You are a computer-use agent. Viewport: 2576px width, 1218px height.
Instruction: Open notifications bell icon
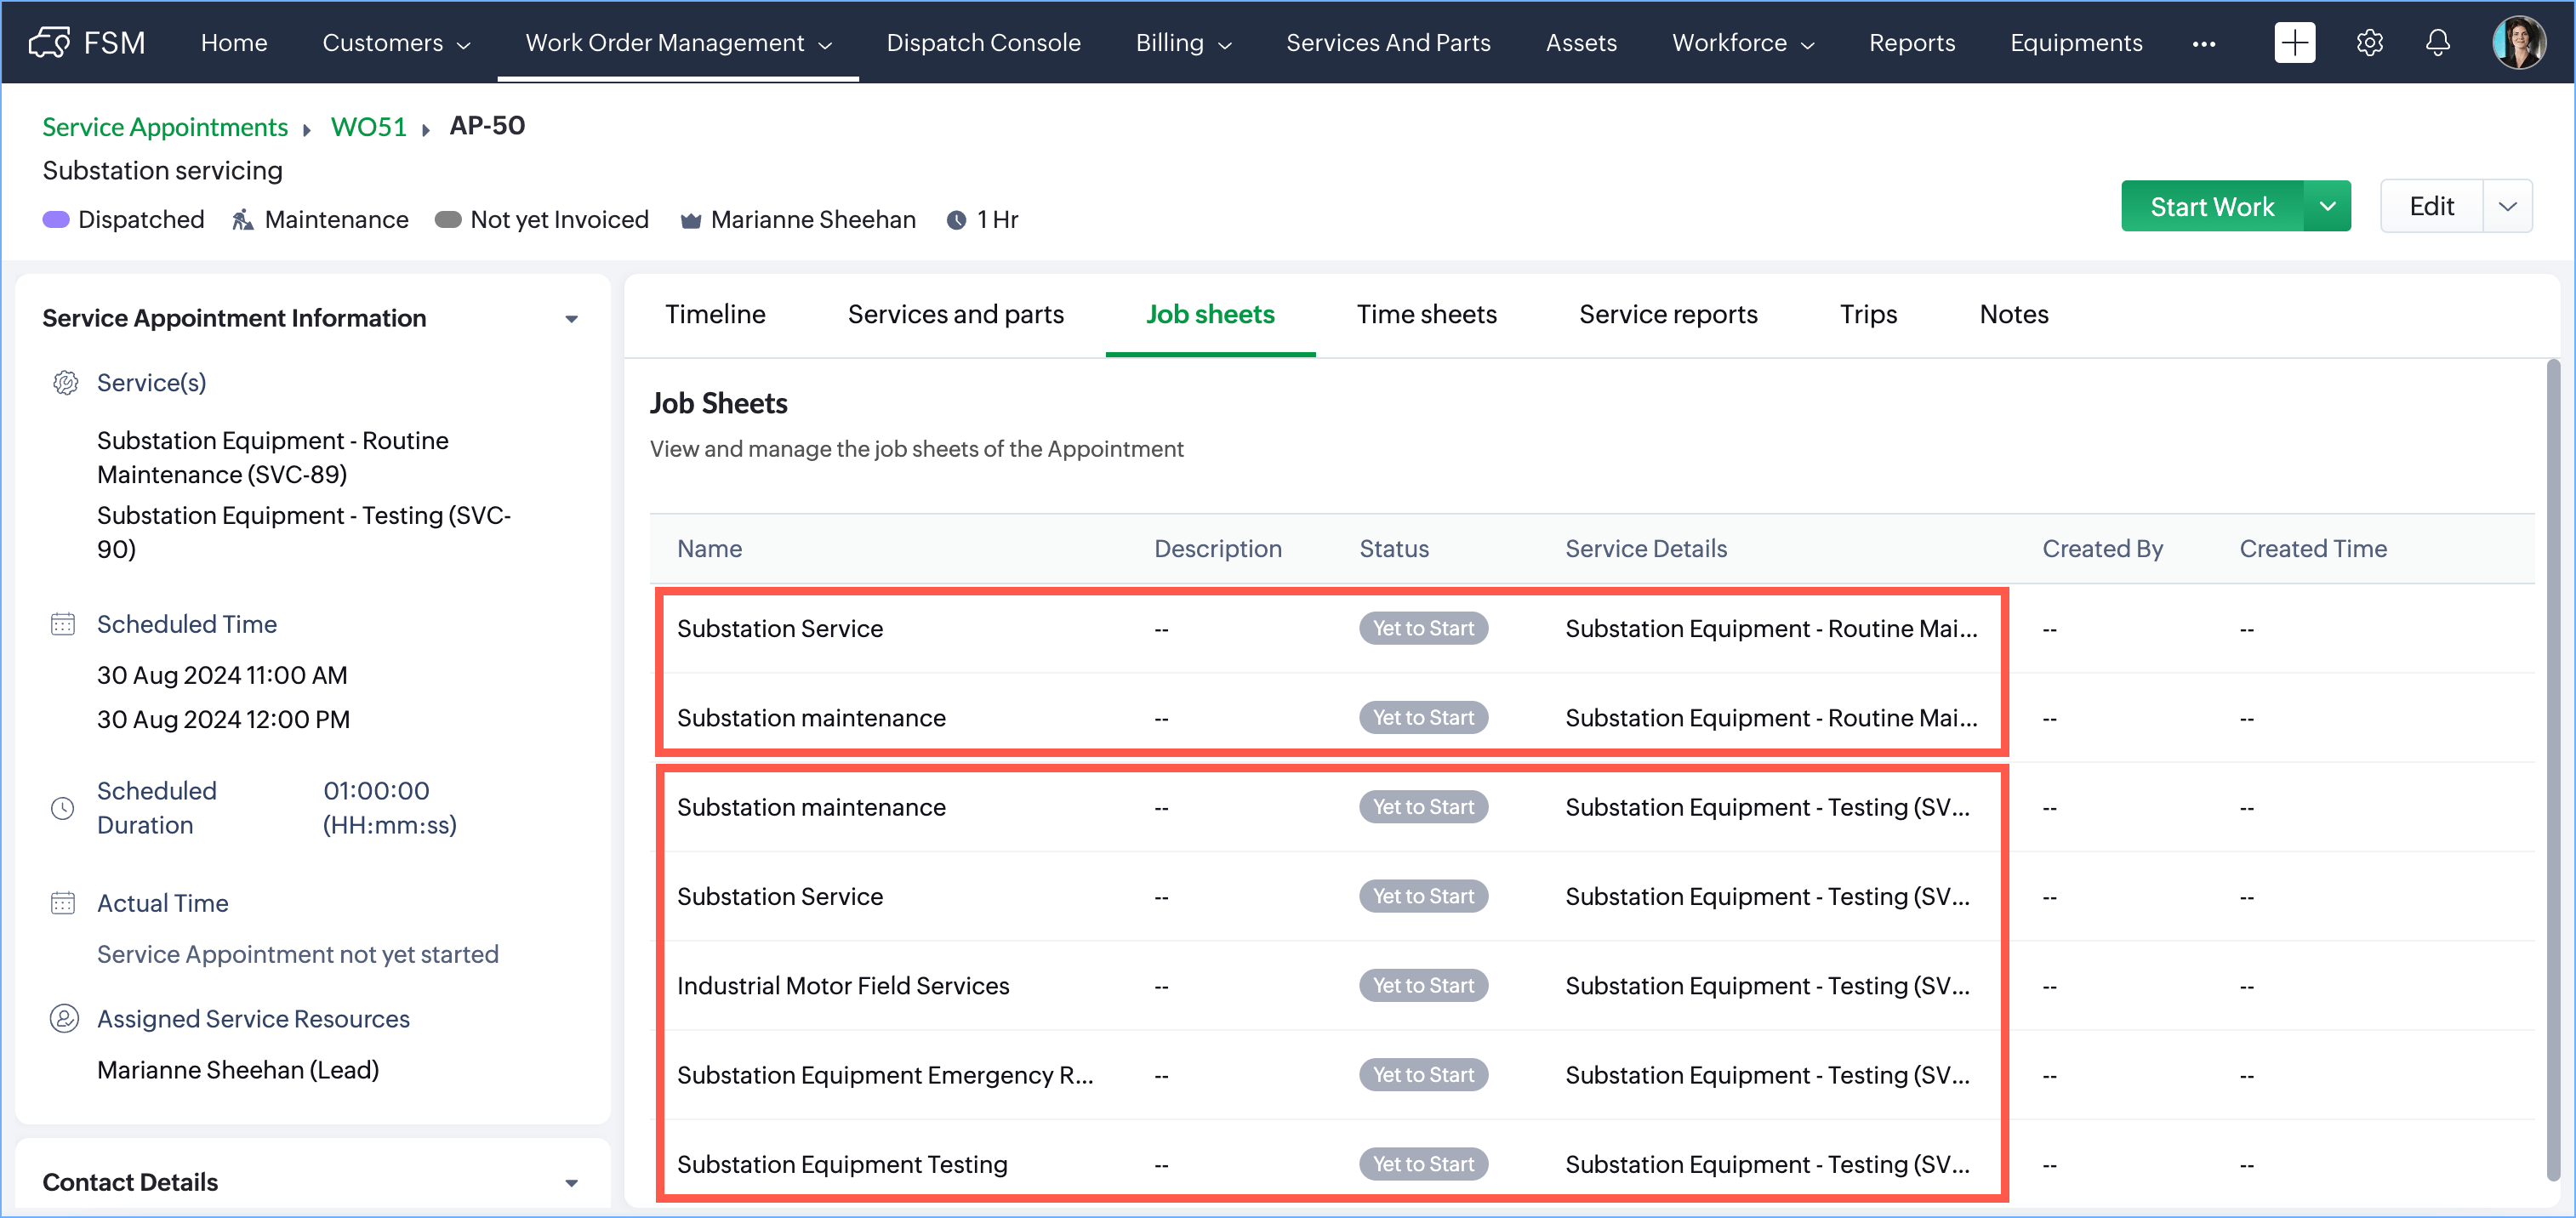coord(2438,42)
